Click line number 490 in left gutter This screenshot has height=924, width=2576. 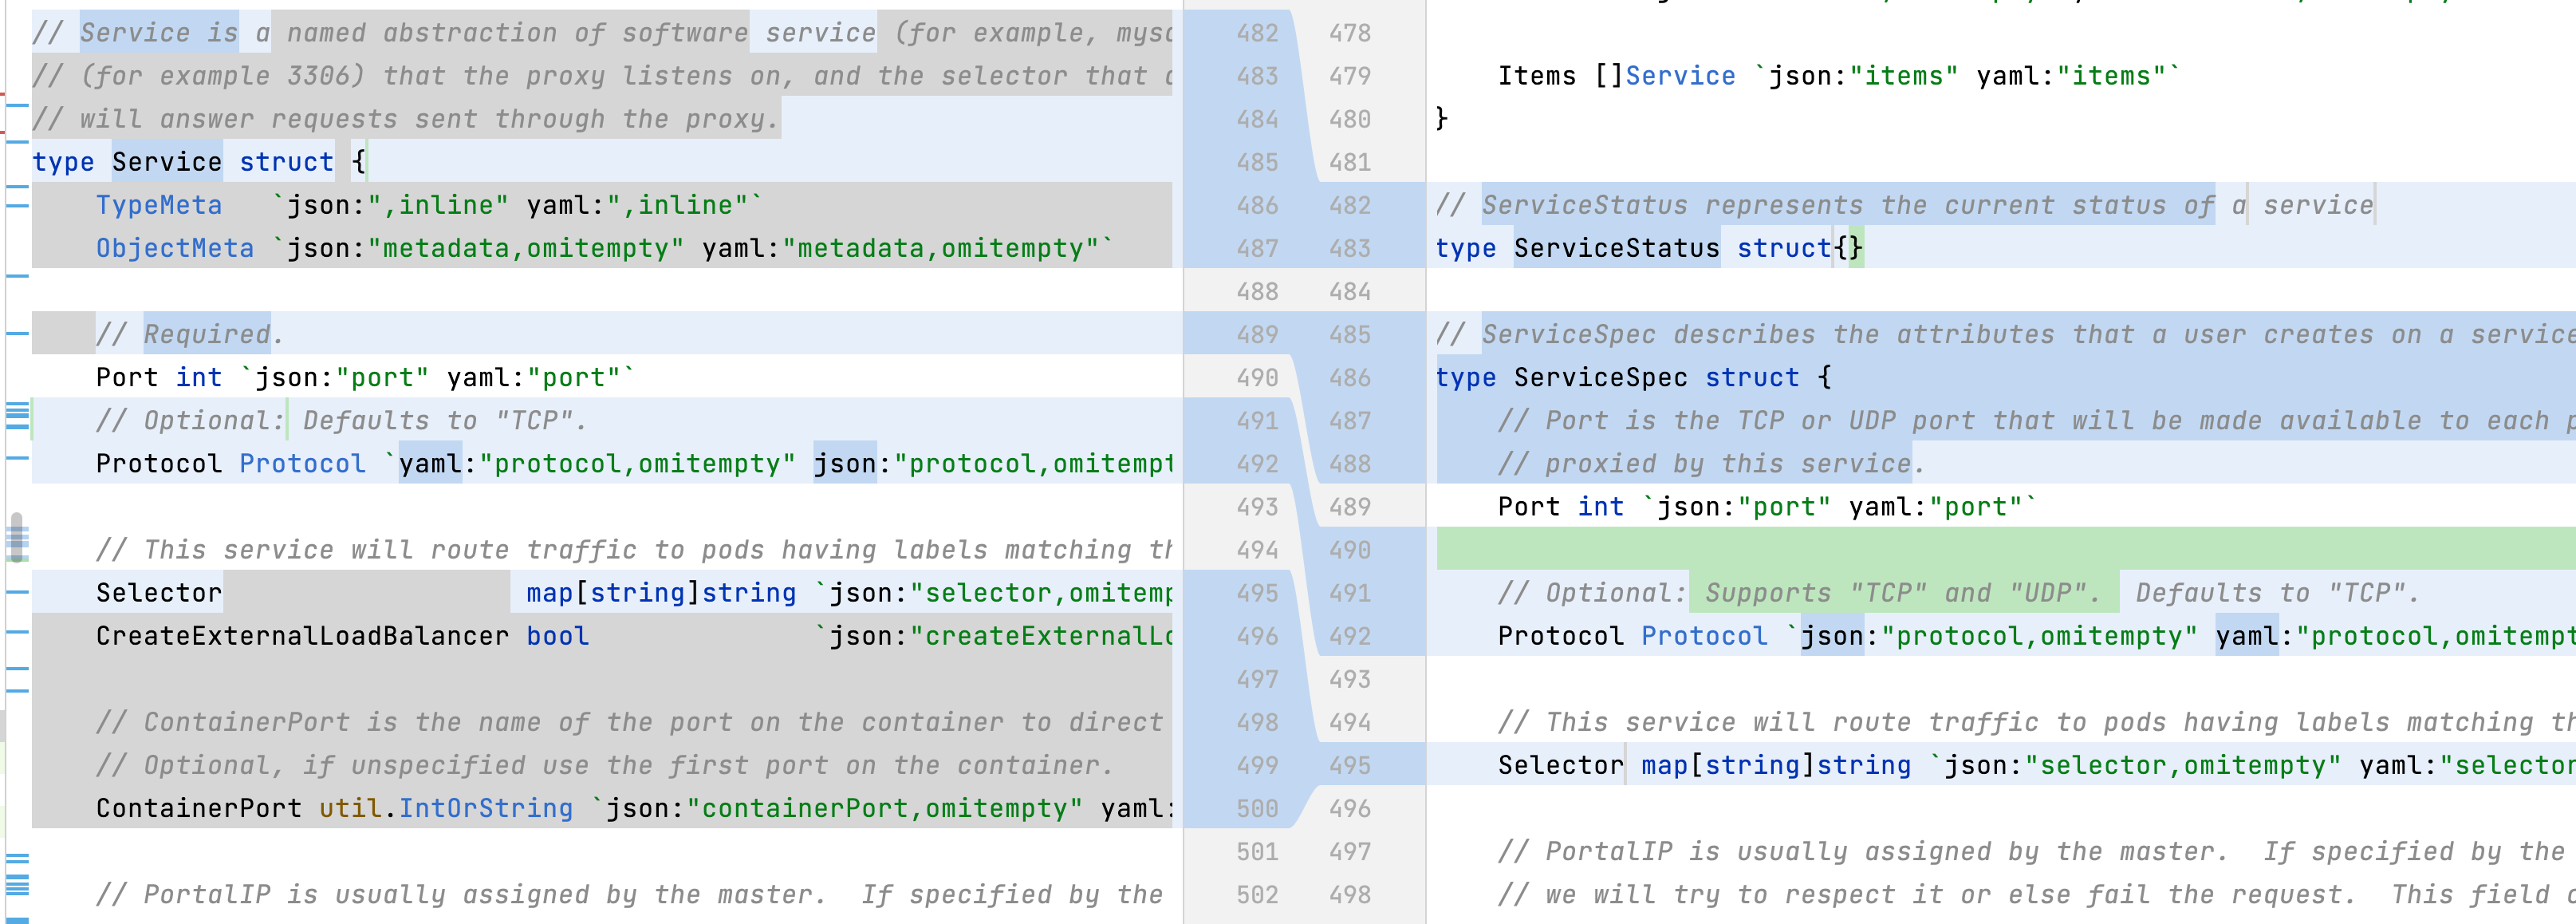(x=1256, y=378)
